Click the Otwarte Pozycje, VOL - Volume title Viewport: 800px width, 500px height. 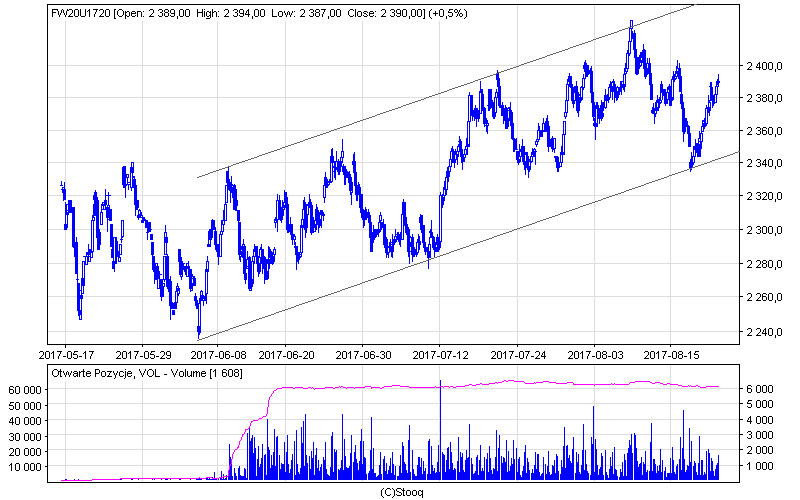(129, 373)
